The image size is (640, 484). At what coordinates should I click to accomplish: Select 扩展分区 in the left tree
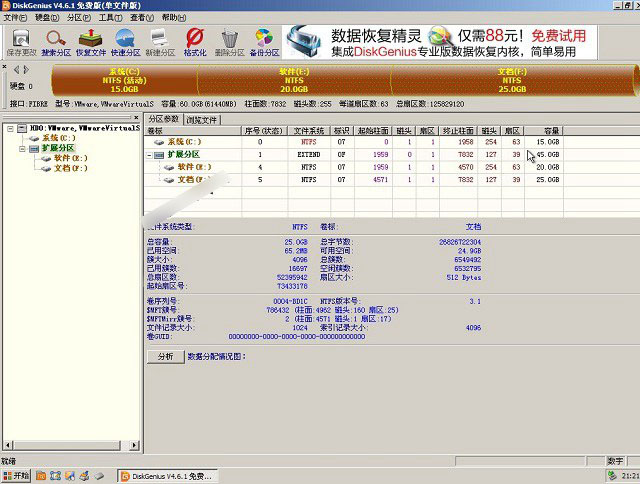(58, 148)
